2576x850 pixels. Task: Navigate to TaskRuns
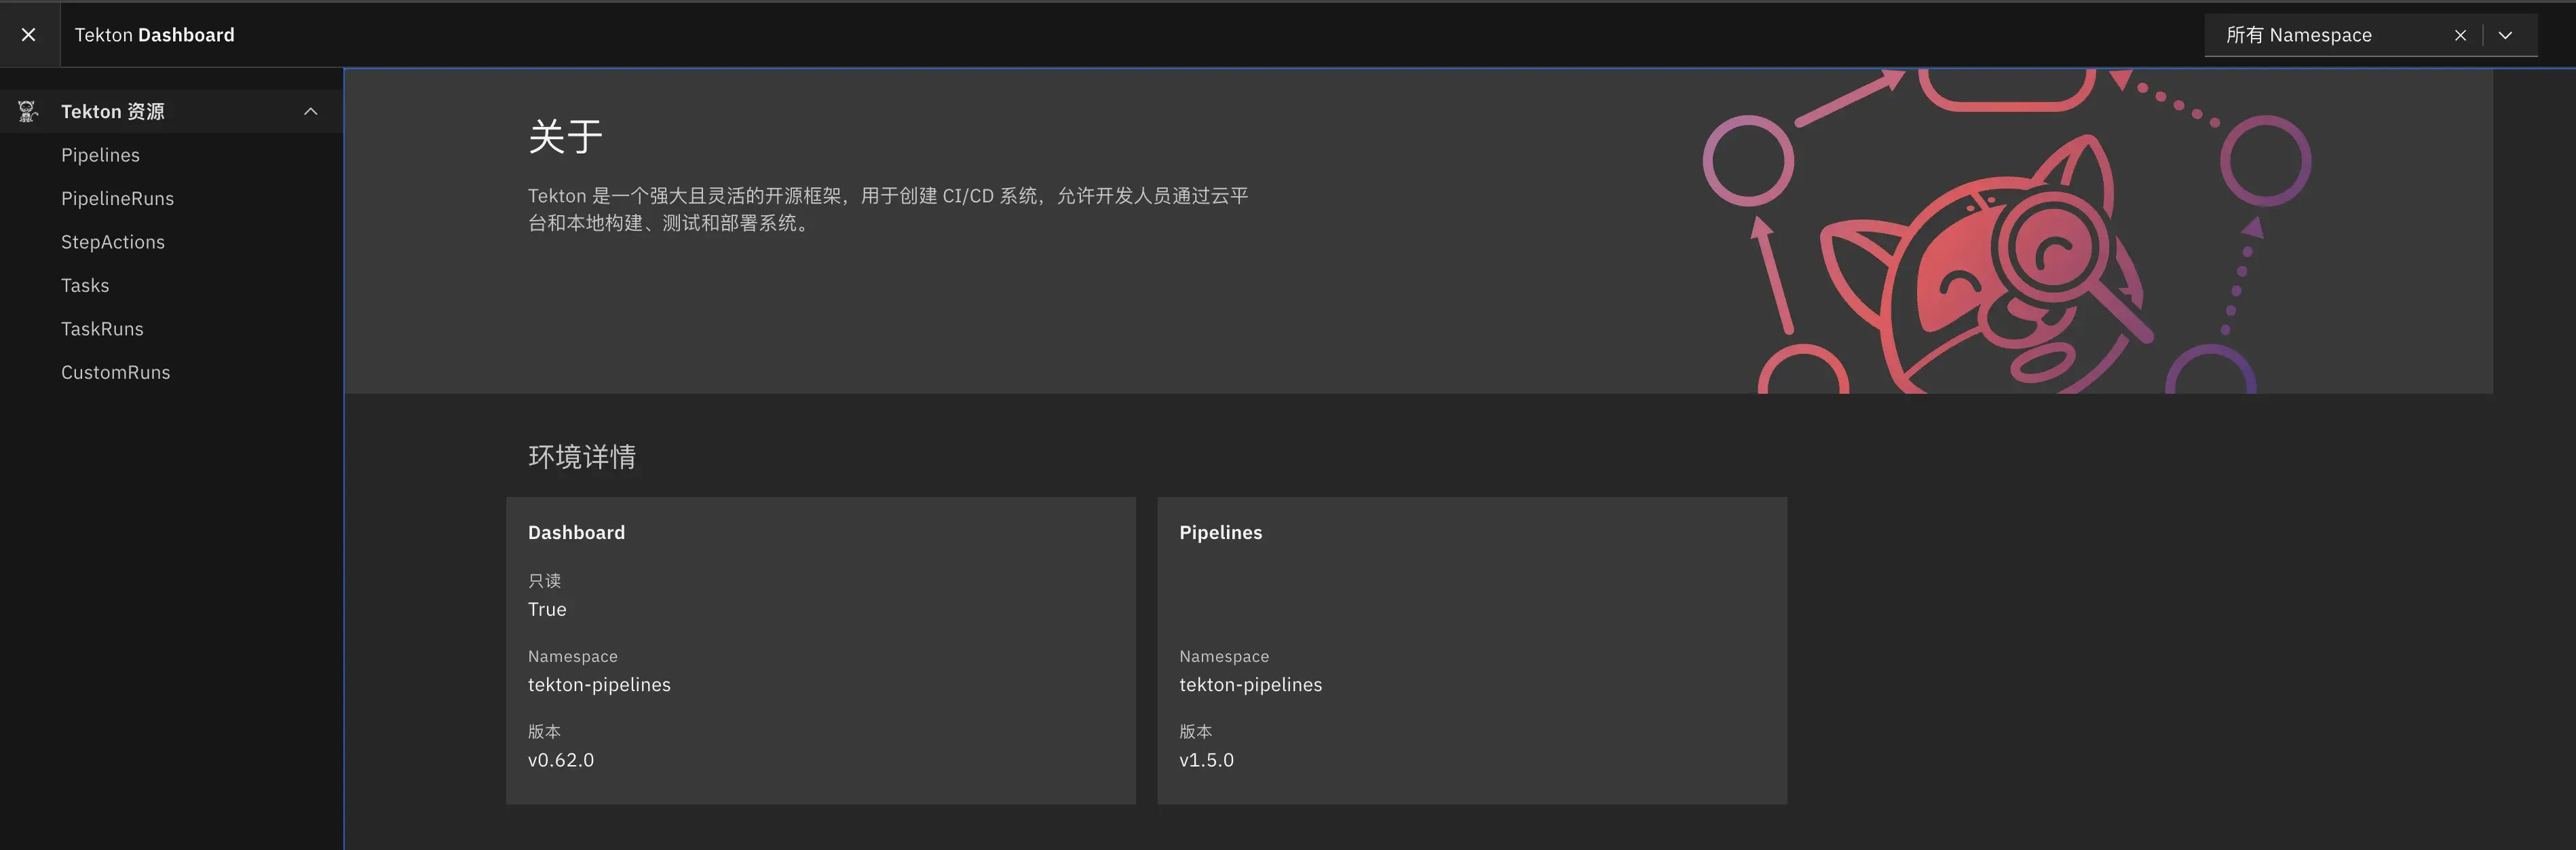pos(102,329)
